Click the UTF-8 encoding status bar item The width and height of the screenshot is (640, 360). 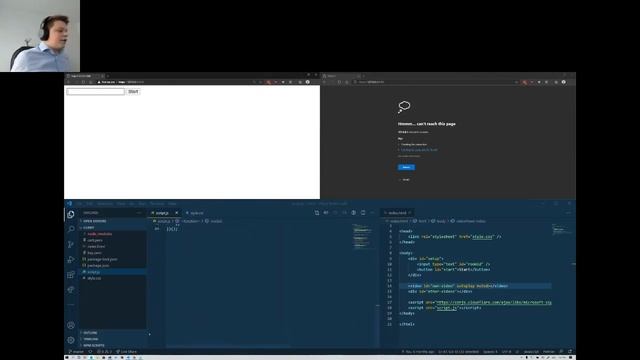[507, 351]
